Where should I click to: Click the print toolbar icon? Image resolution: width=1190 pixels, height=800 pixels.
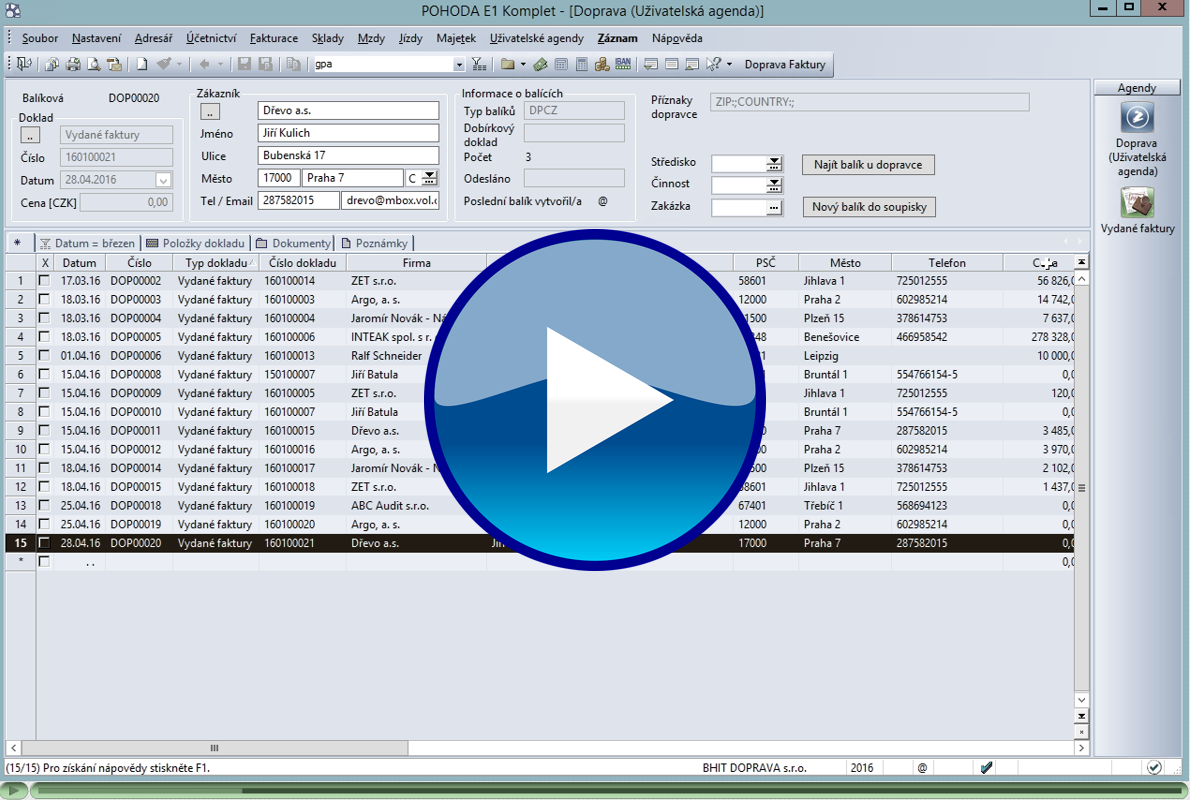[73, 65]
